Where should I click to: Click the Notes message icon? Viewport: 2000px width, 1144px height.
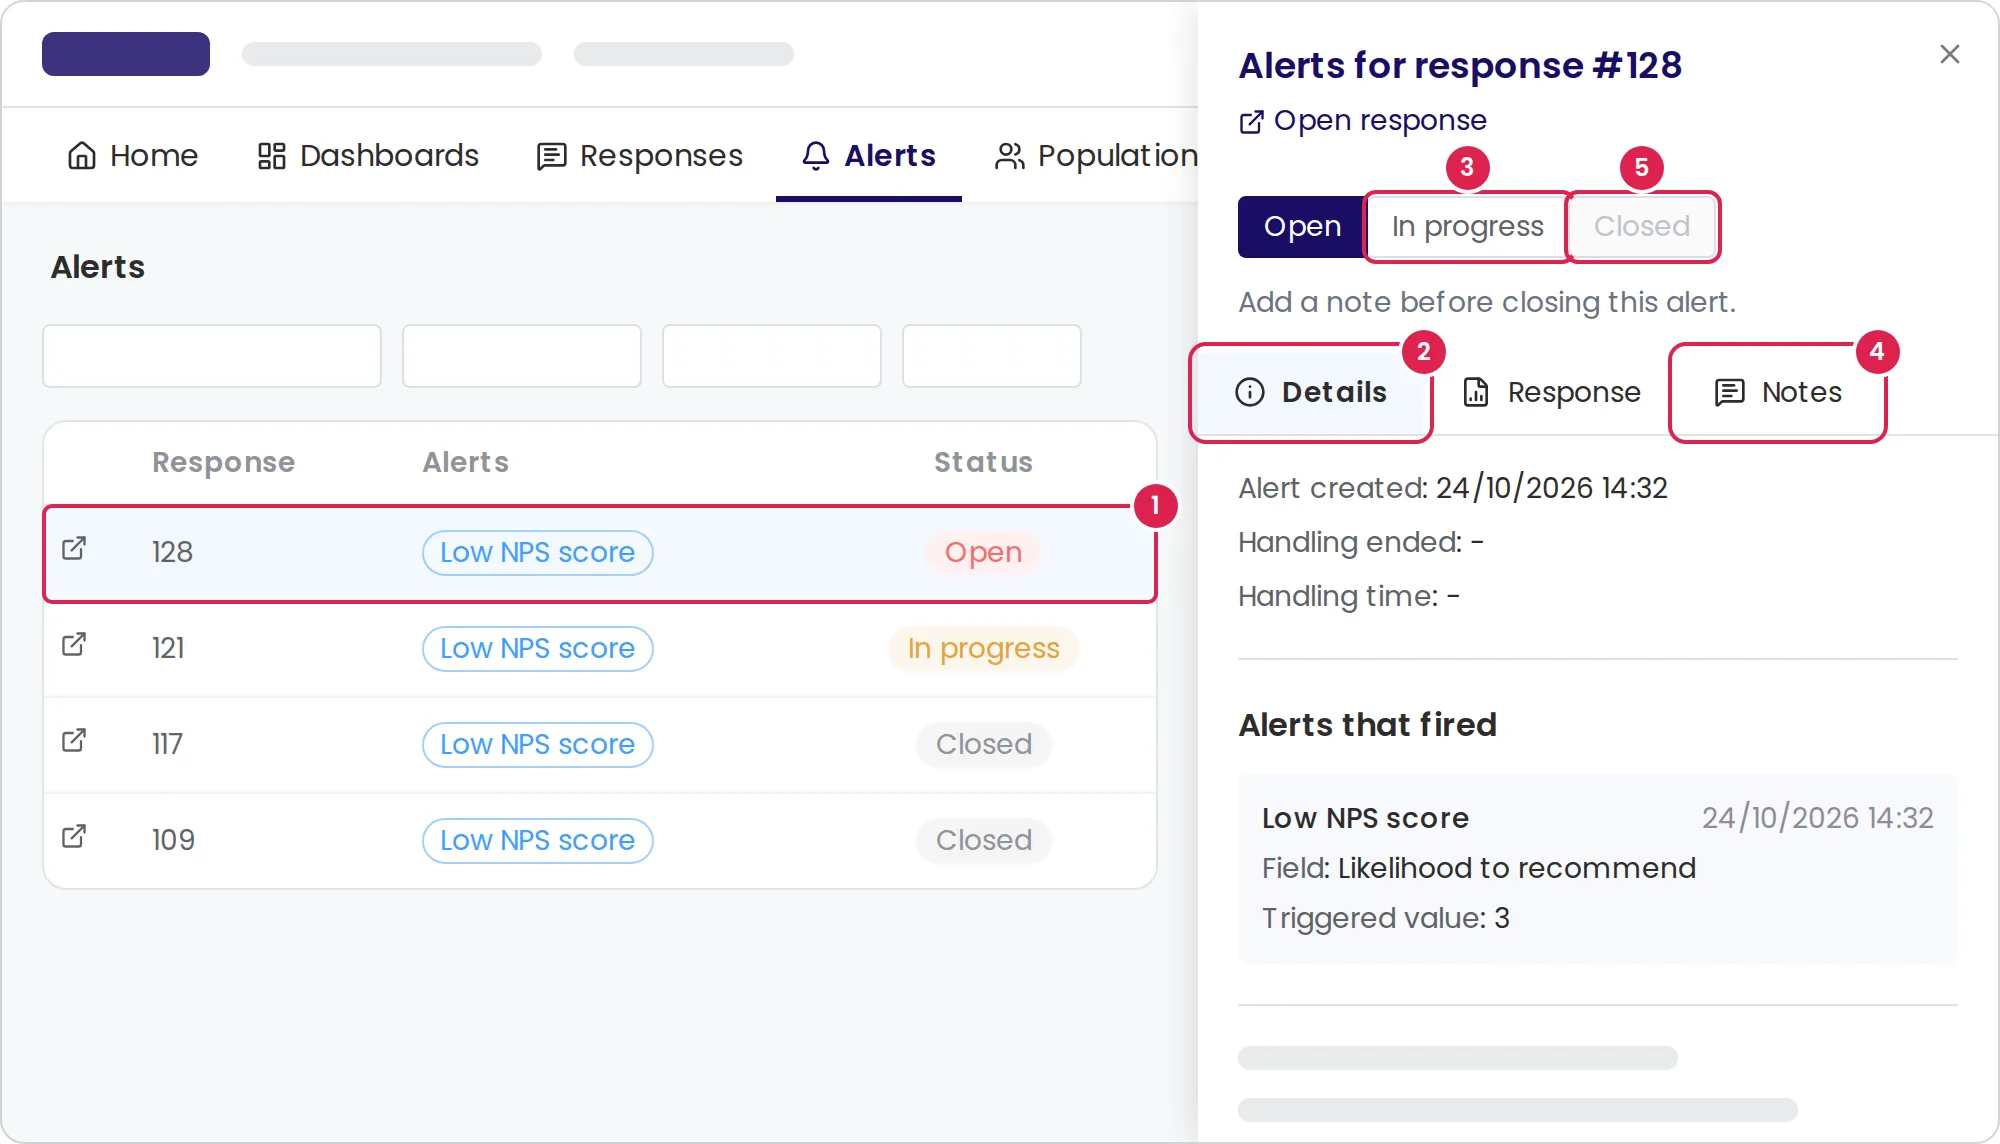tap(1729, 392)
